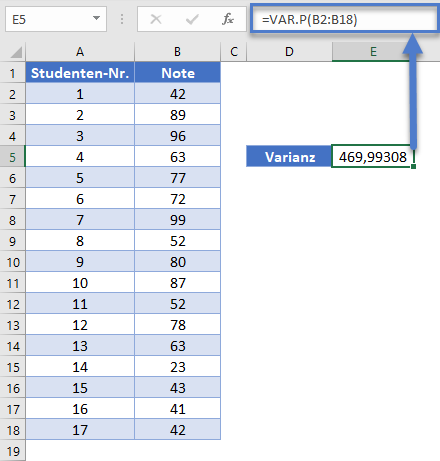Viewport: 440px width, 461px height.
Task: Click the Enter checkmark formula icon
Action: coord(192,19)
